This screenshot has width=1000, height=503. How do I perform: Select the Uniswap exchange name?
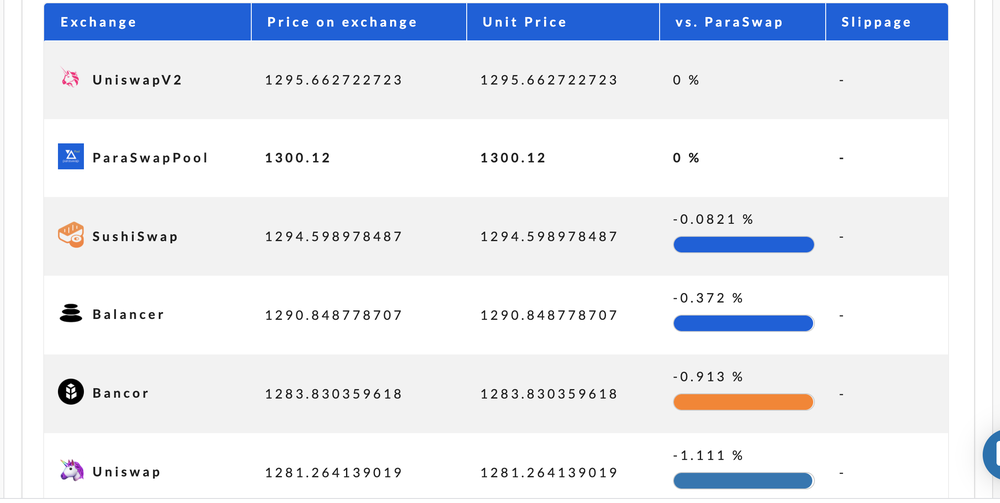pyautogui.click(x=126, y=472)
